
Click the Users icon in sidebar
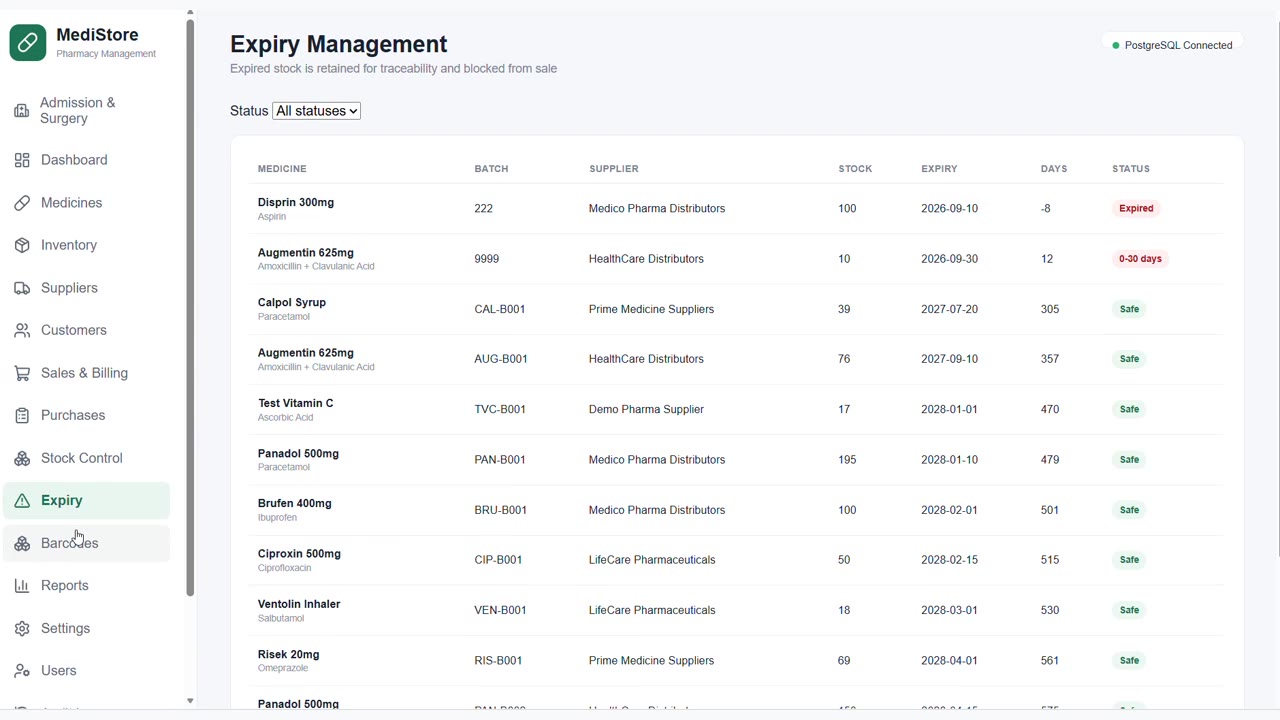coord(22,671)
